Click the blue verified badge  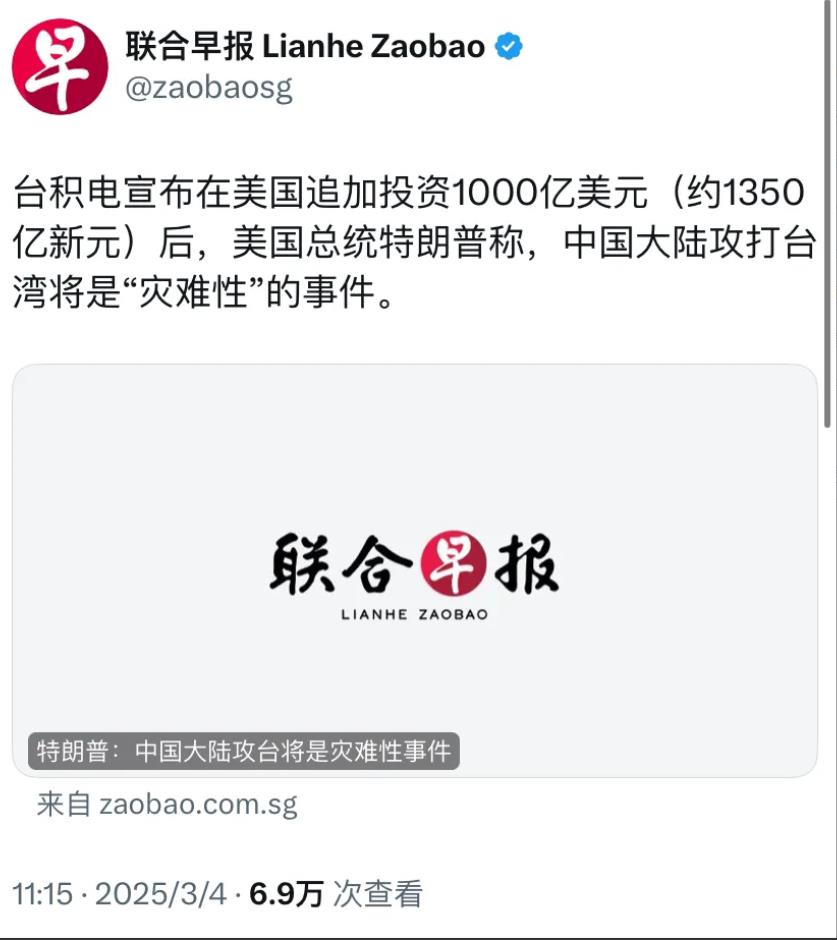point(508,47)
